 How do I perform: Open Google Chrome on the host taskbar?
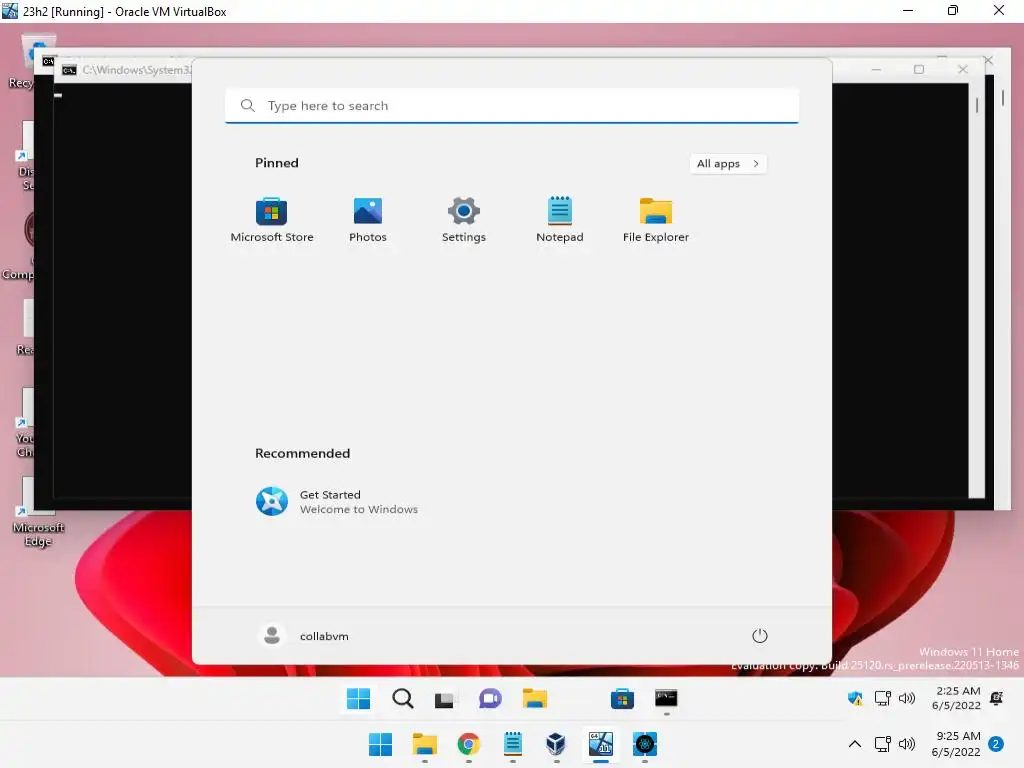pos(468,744)
